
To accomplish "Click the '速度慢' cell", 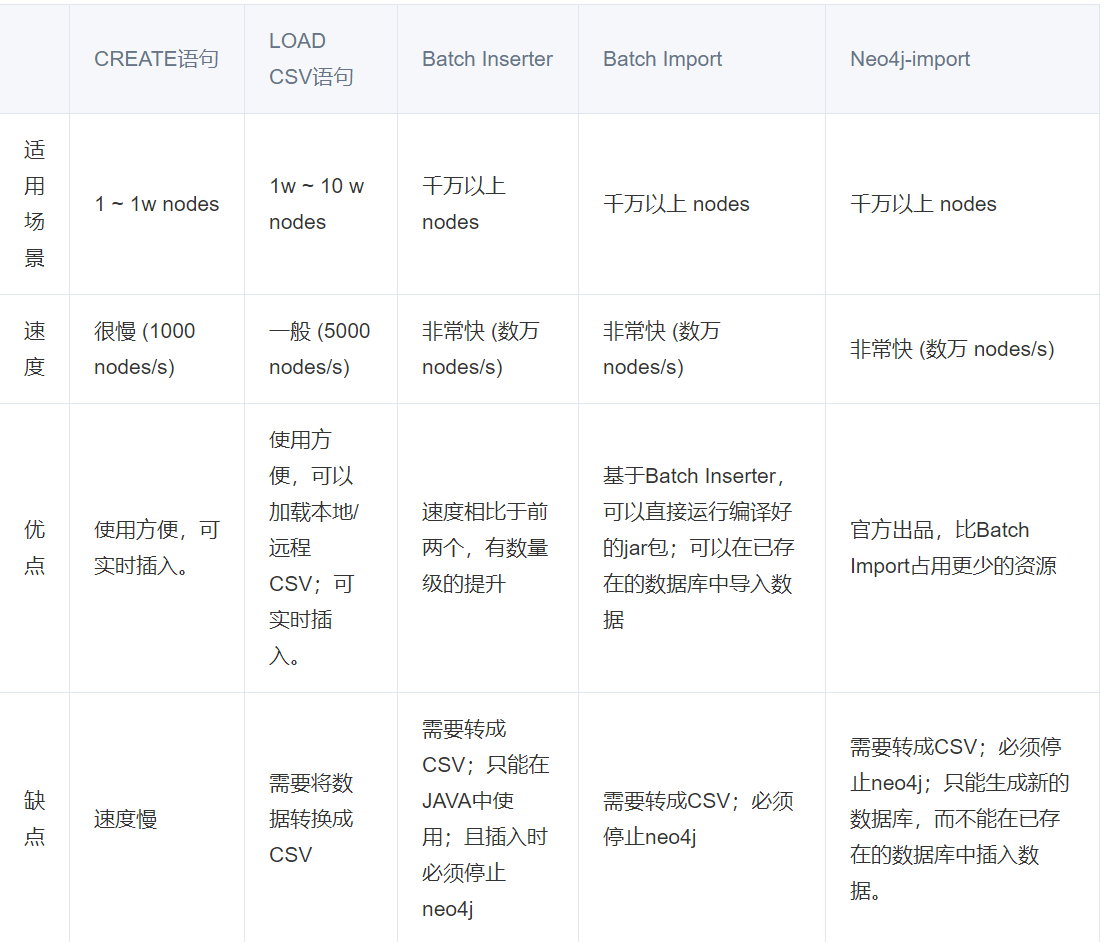I will pos(156,818).
